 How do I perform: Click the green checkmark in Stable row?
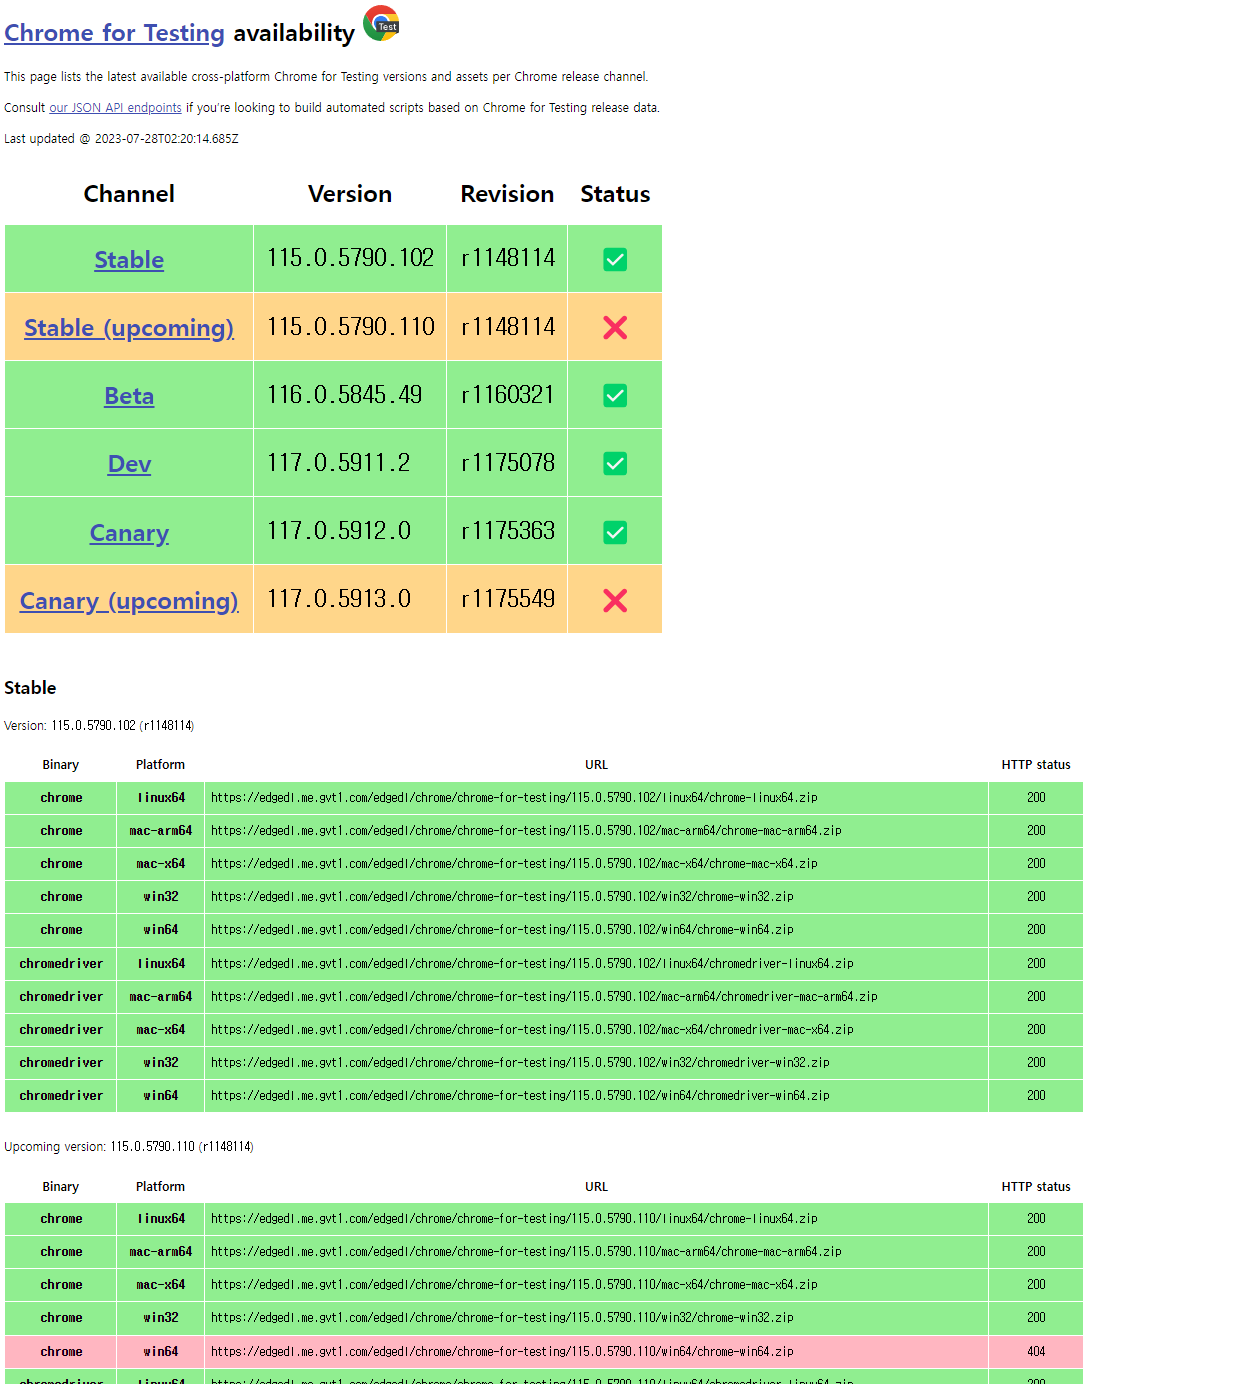tap(615, 260)
